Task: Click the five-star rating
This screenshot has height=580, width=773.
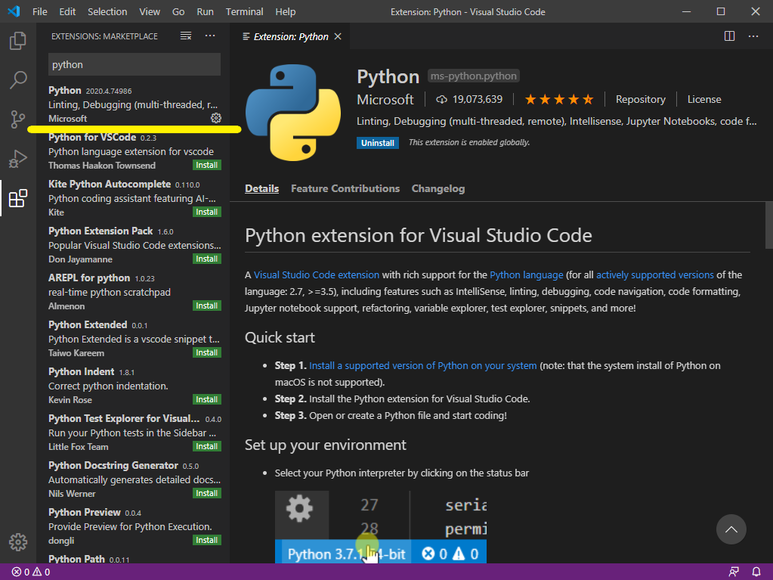Action: (559, 100)
